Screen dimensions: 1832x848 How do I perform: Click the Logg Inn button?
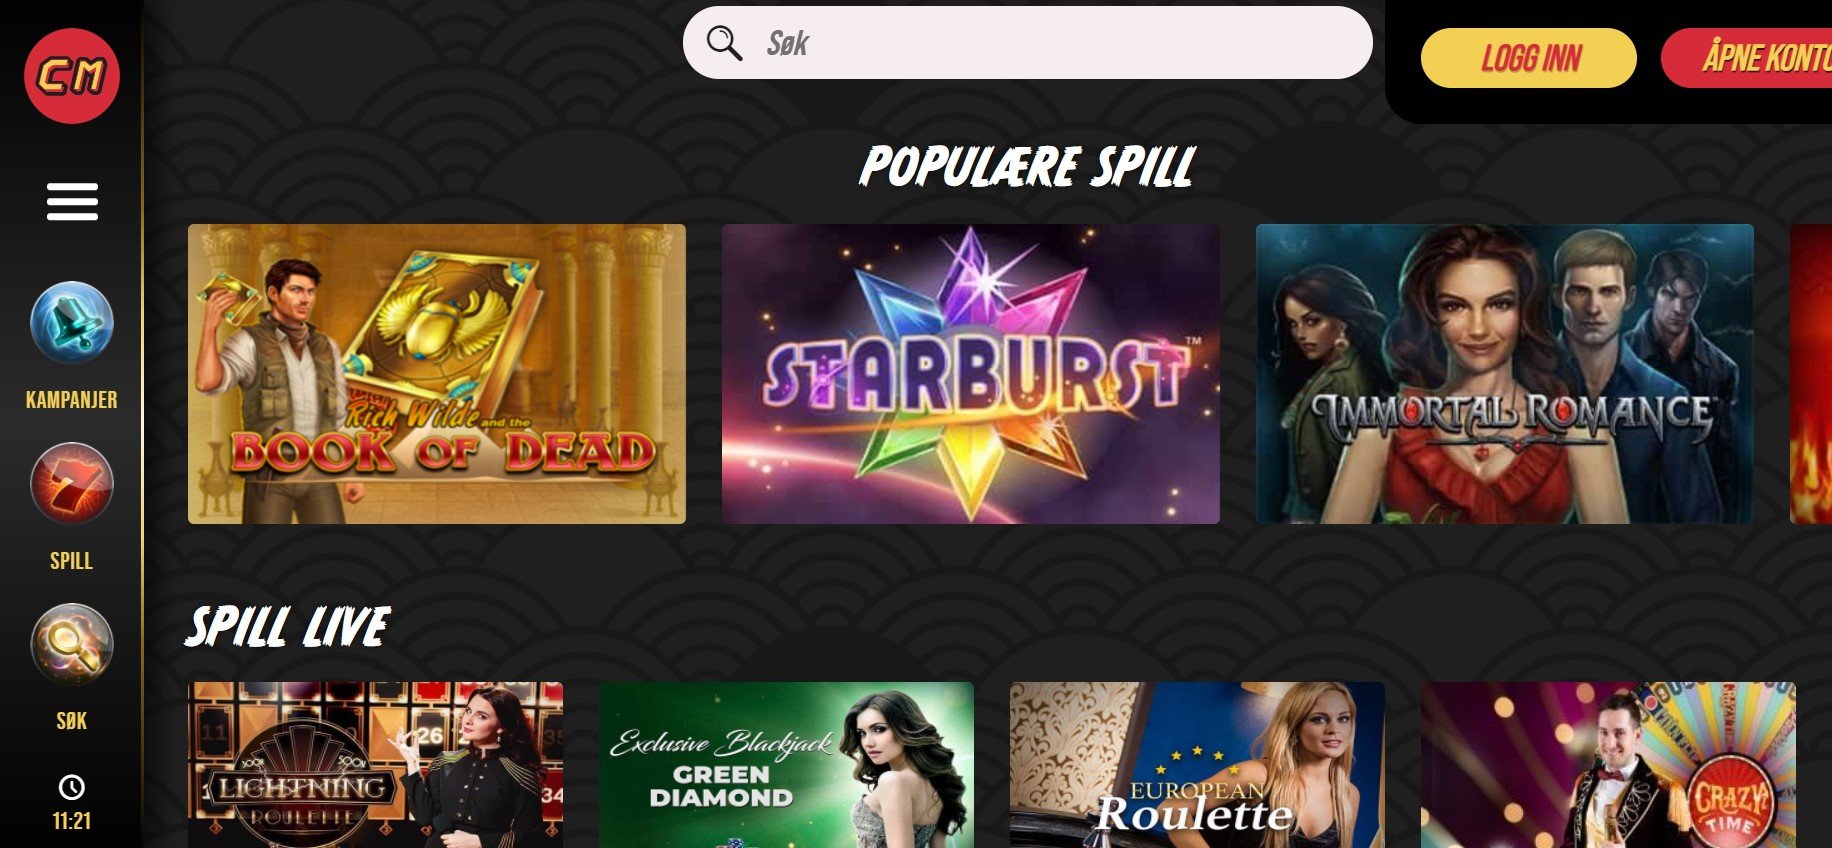(1529, 58)
